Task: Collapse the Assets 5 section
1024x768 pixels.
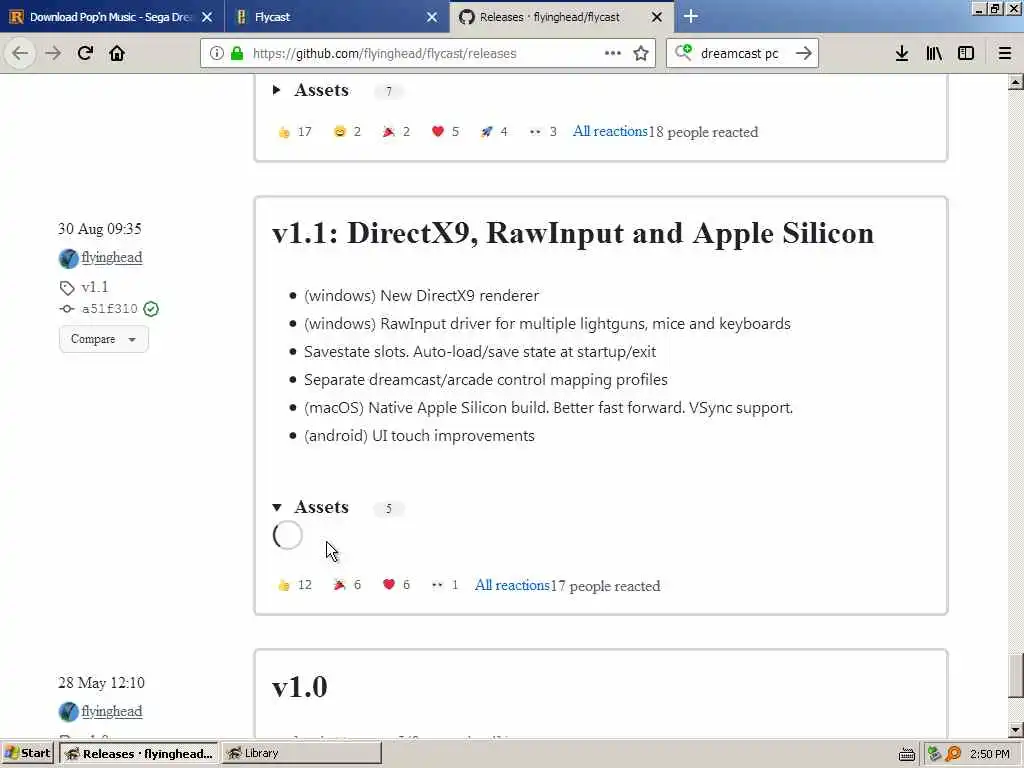Action: (311, 507)
